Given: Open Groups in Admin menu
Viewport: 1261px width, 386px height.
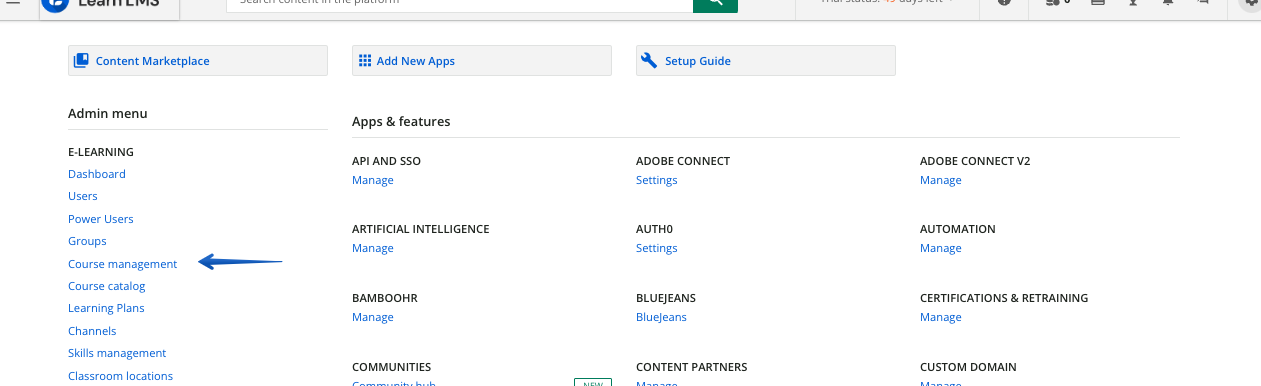Looking at the screenshot, I should tap(87, 241).
